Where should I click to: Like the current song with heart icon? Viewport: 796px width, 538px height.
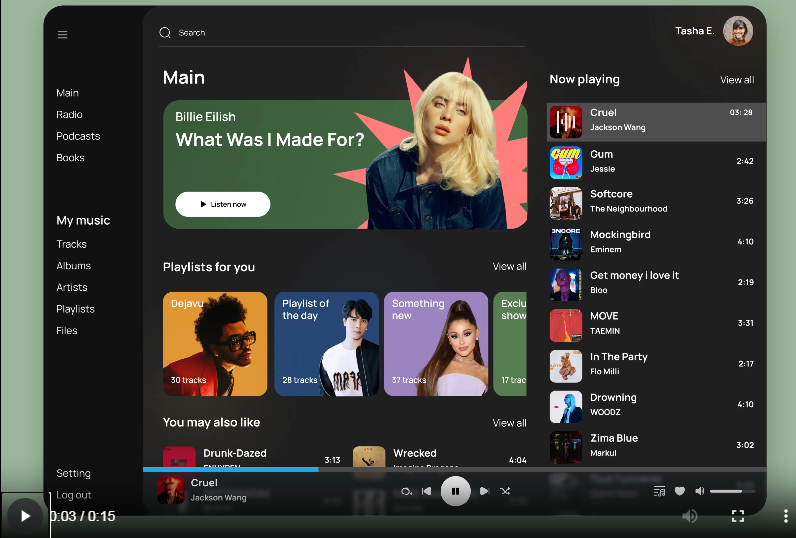point(680,491)
